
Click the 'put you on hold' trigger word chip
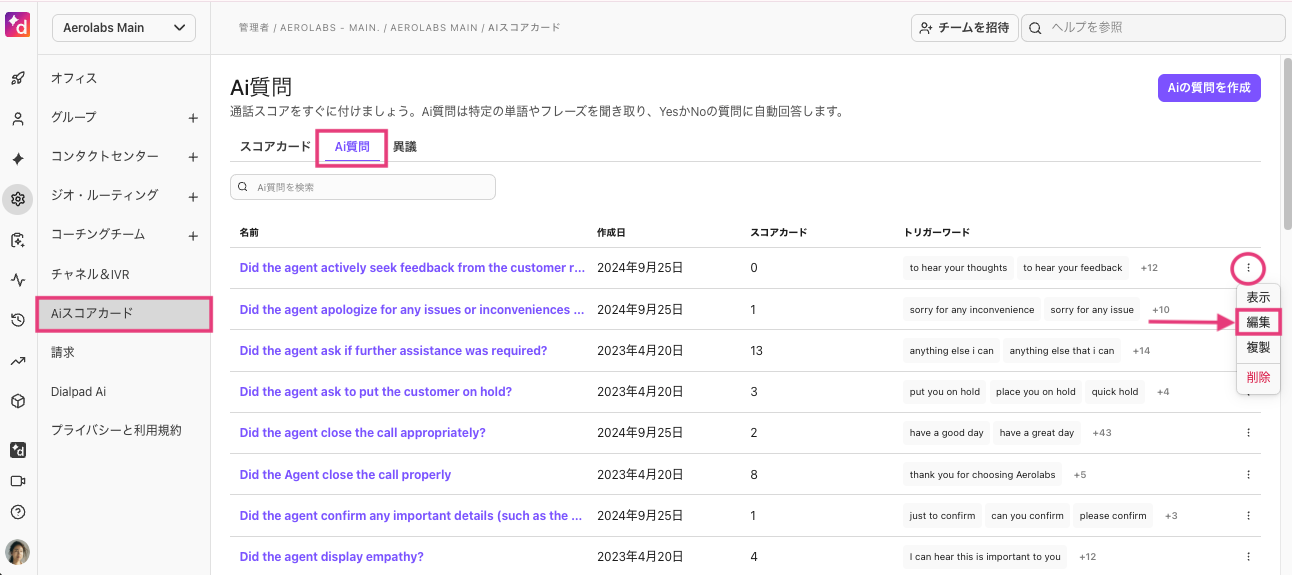point(945,392)
